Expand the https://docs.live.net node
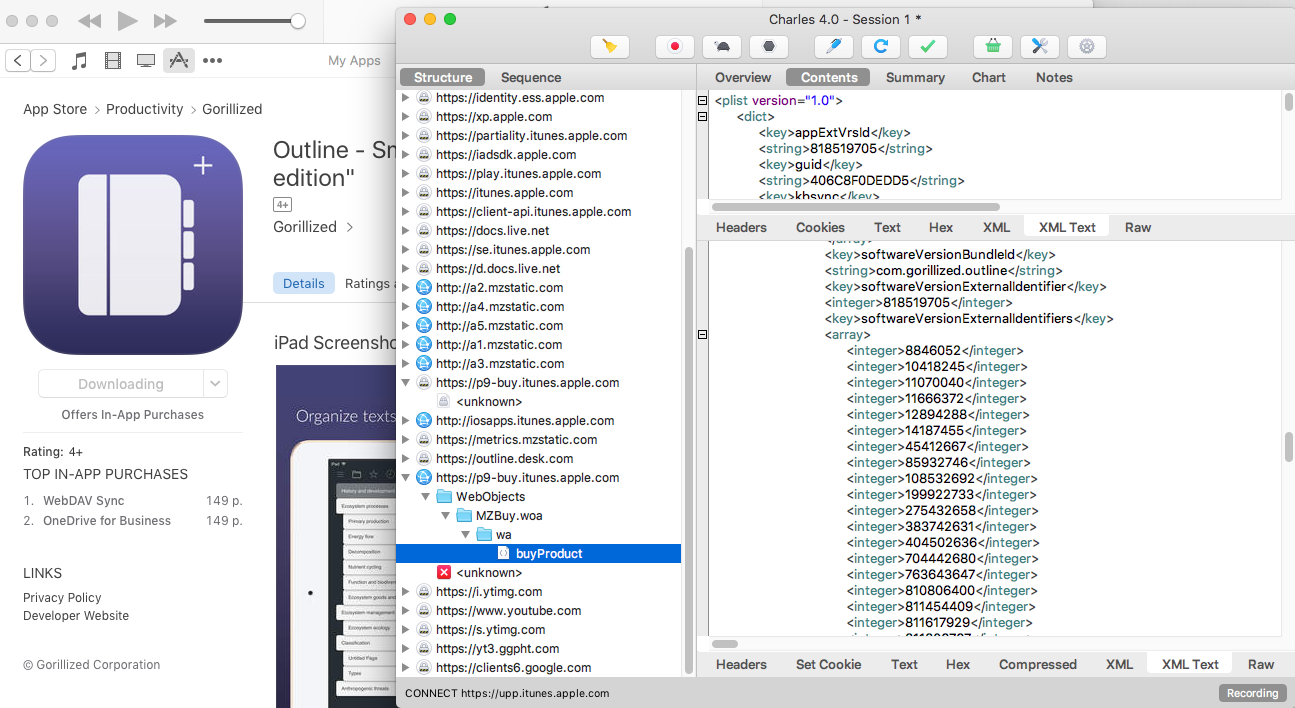 click(x=405, y=231)
